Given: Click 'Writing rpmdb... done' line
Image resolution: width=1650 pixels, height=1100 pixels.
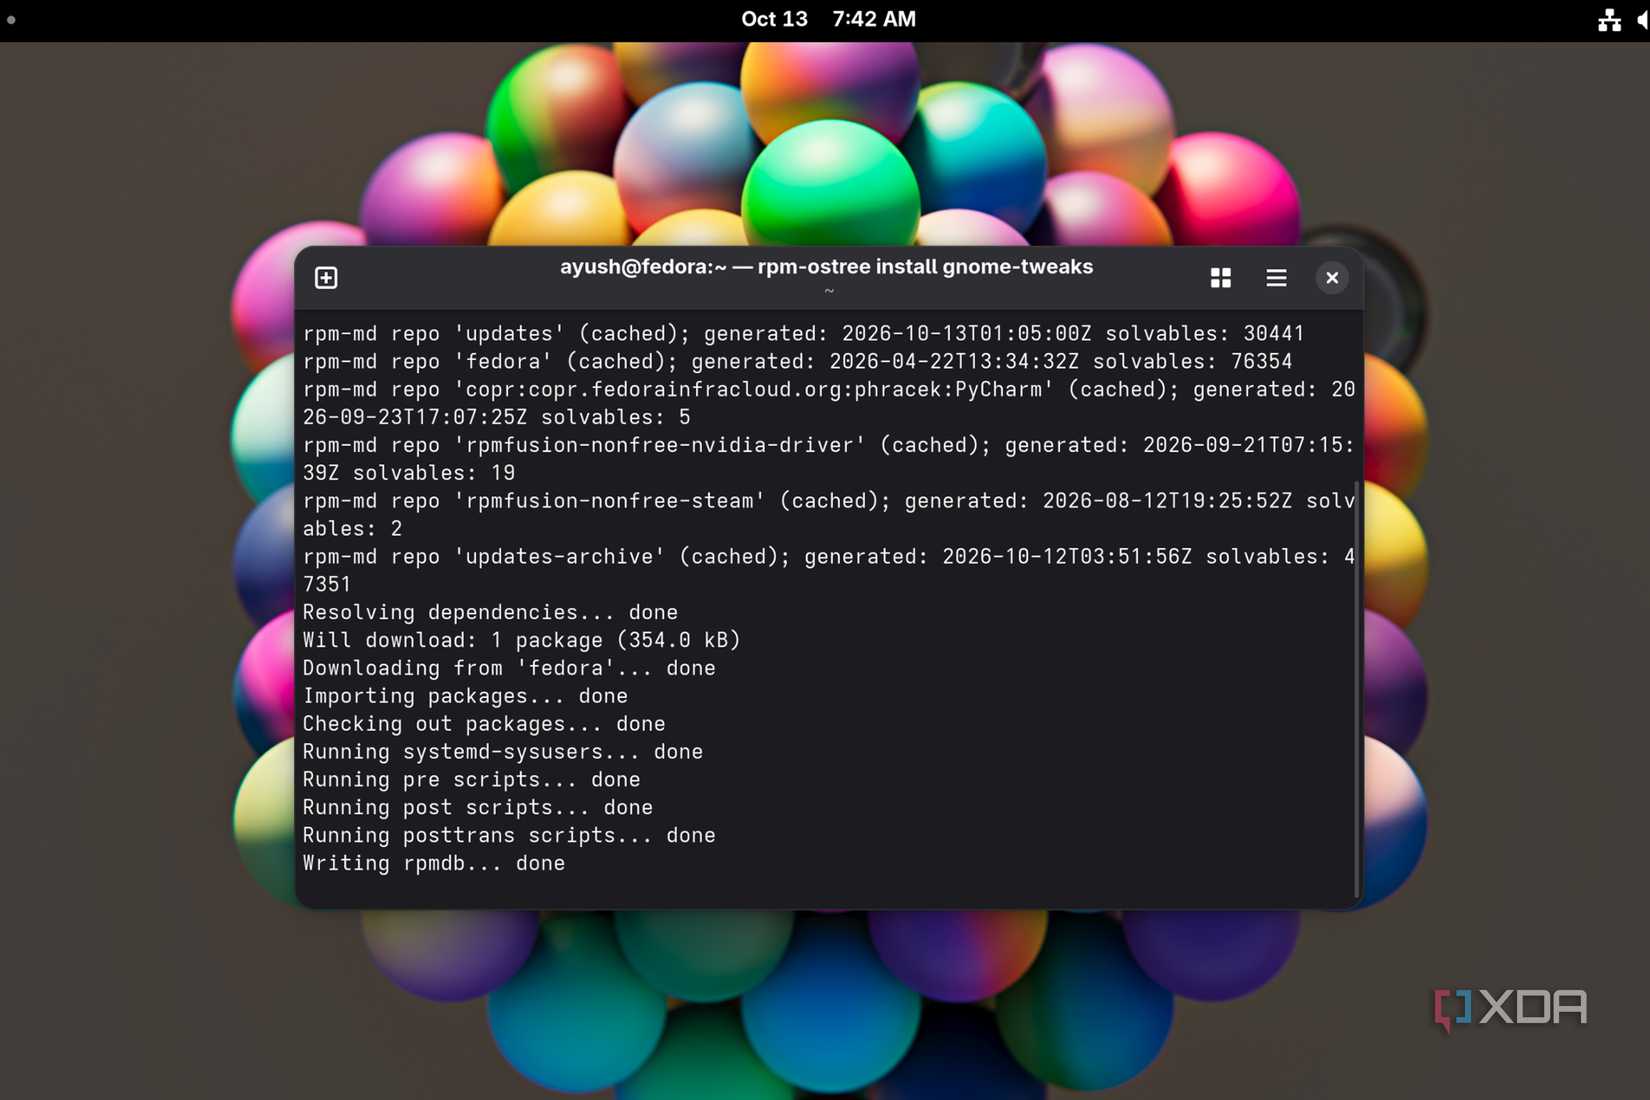Looking at the screenshot, I should click(x=434, y=864).
